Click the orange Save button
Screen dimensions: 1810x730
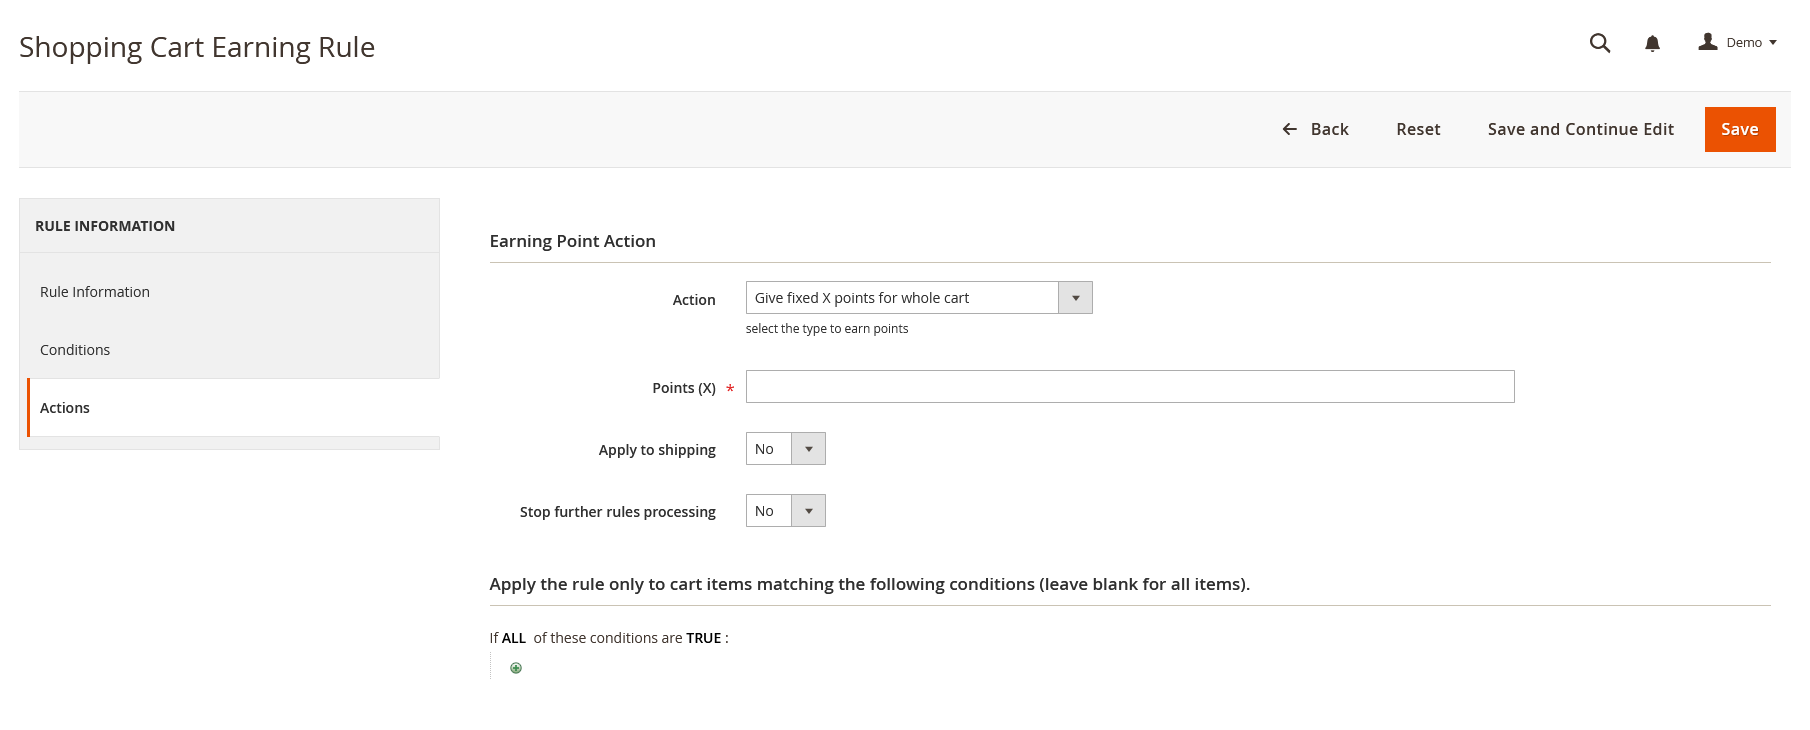click(1739, 129)
